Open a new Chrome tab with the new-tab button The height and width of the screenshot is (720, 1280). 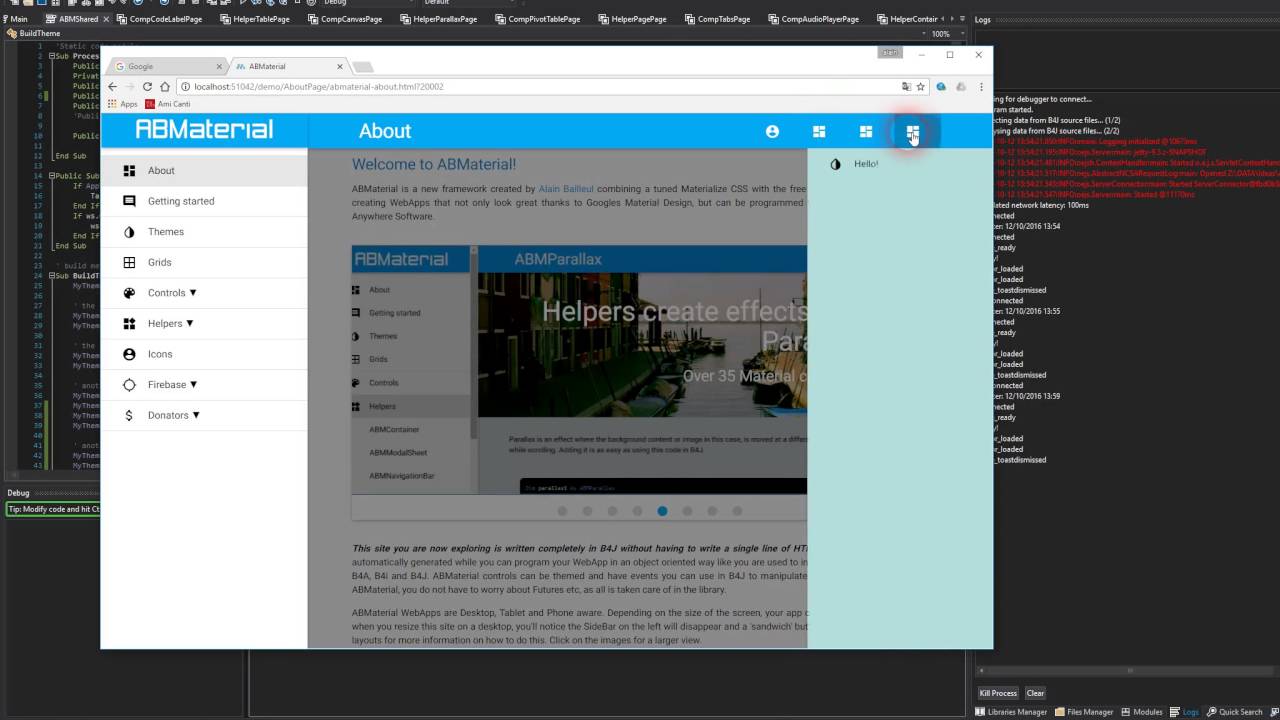coord(362,67)
